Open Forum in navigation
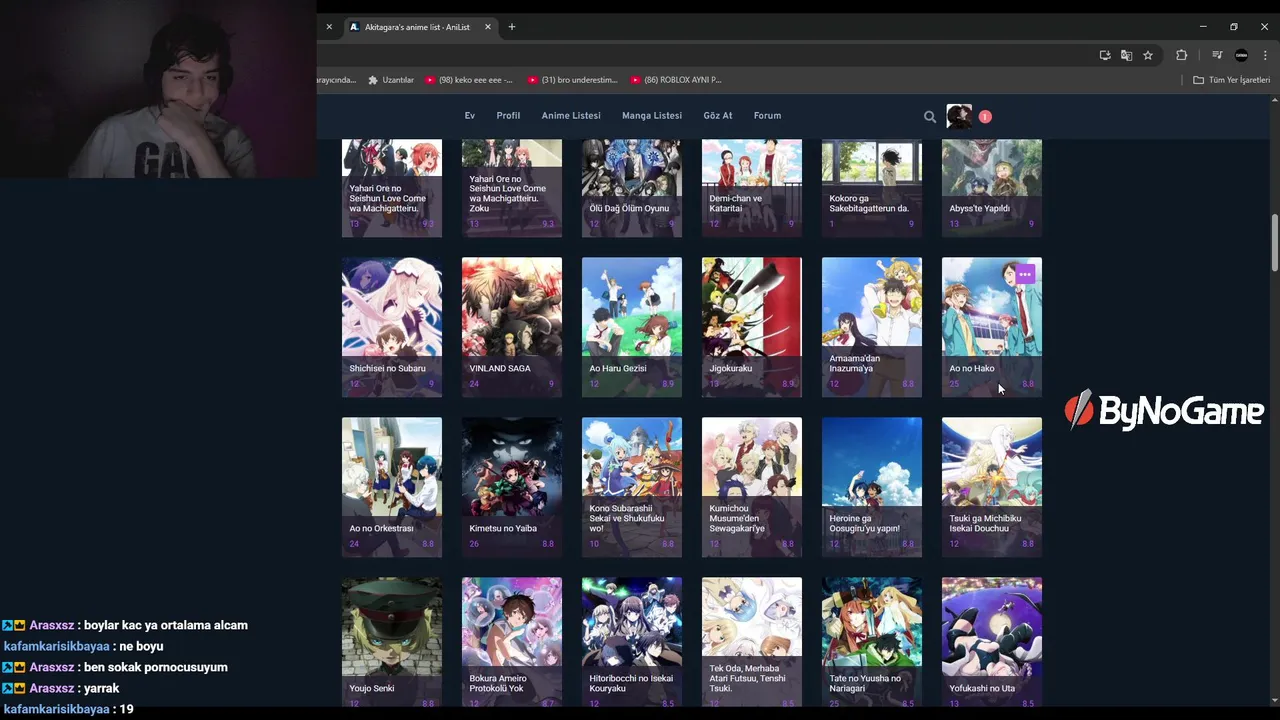This screenshot has width=1280, height=720. [767, 116]
